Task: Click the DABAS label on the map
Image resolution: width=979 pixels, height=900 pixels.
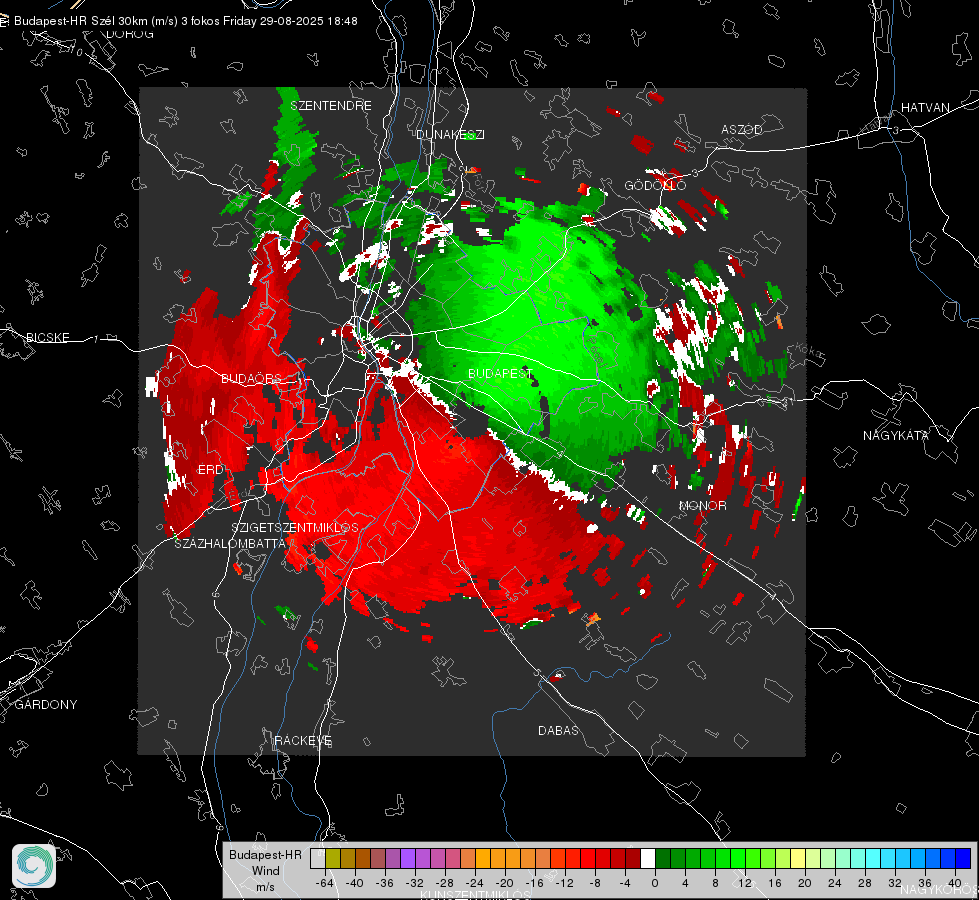Action: 558,730
